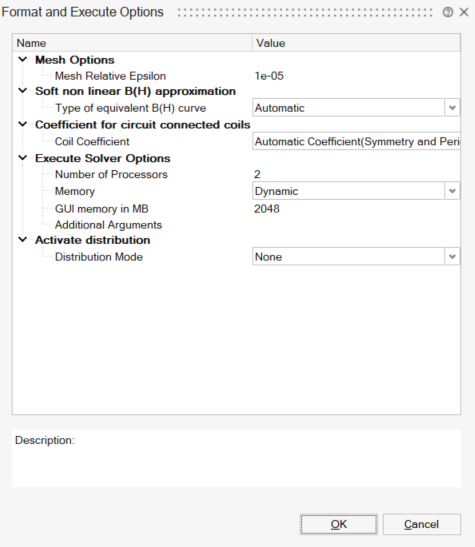Click the Mesh Options heading text
The image size is (475, 547).
pyautogui.click(x=75, y=60)
